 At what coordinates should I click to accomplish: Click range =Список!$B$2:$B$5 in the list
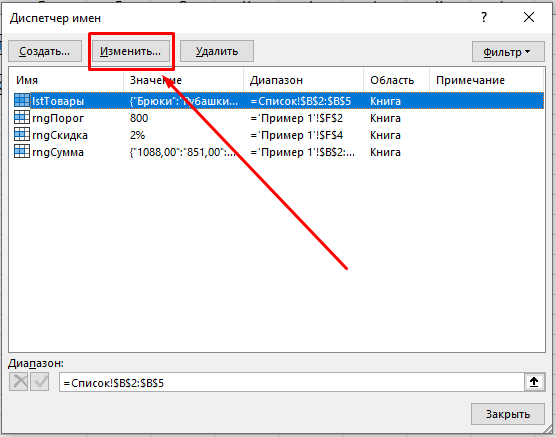[x=301, y=101]
